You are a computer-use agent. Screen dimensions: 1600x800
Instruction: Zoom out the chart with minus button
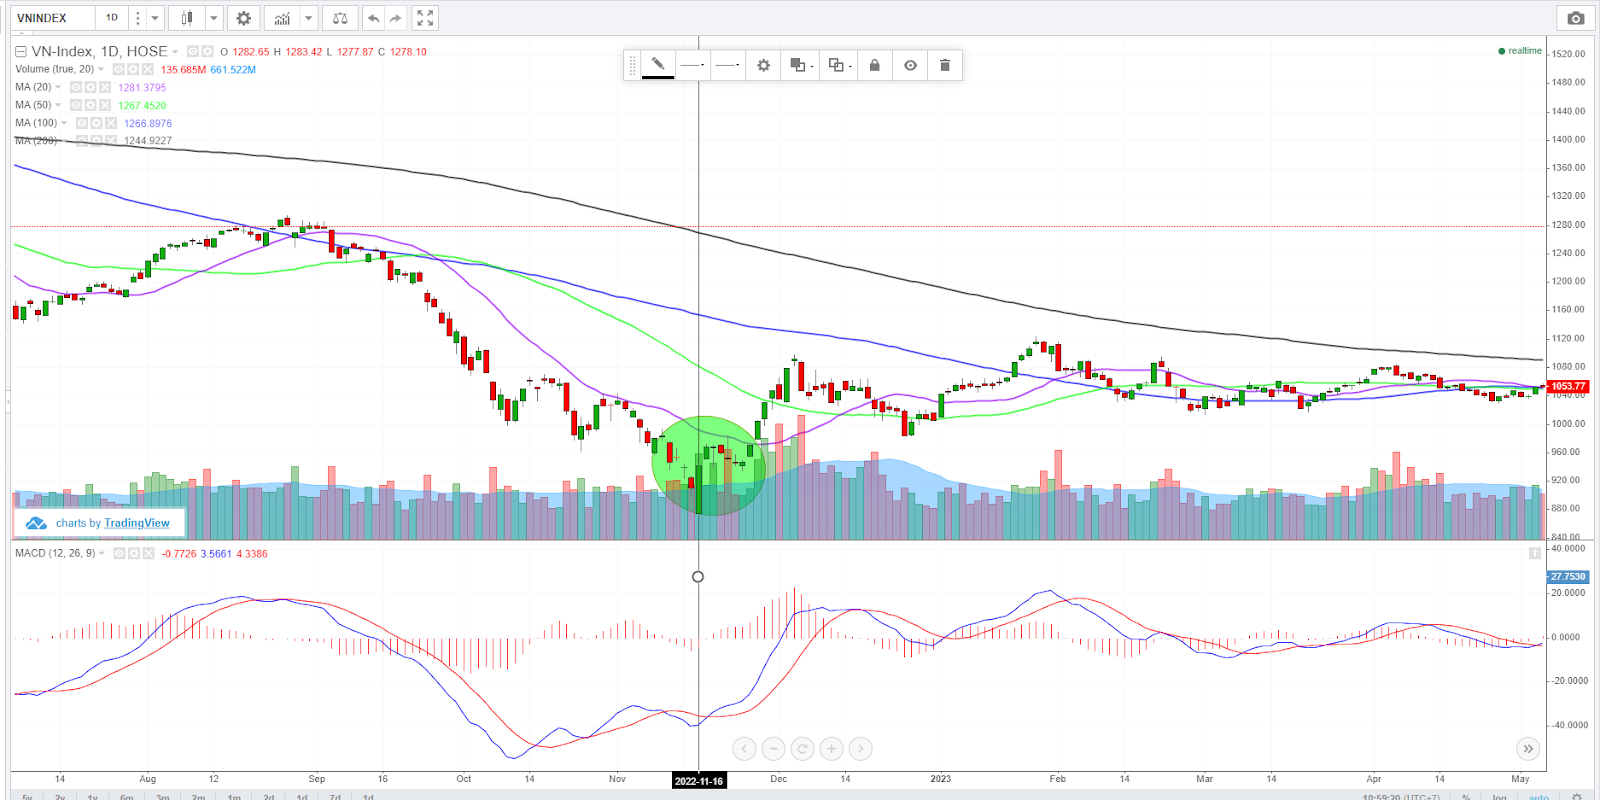tap(773, 748)
